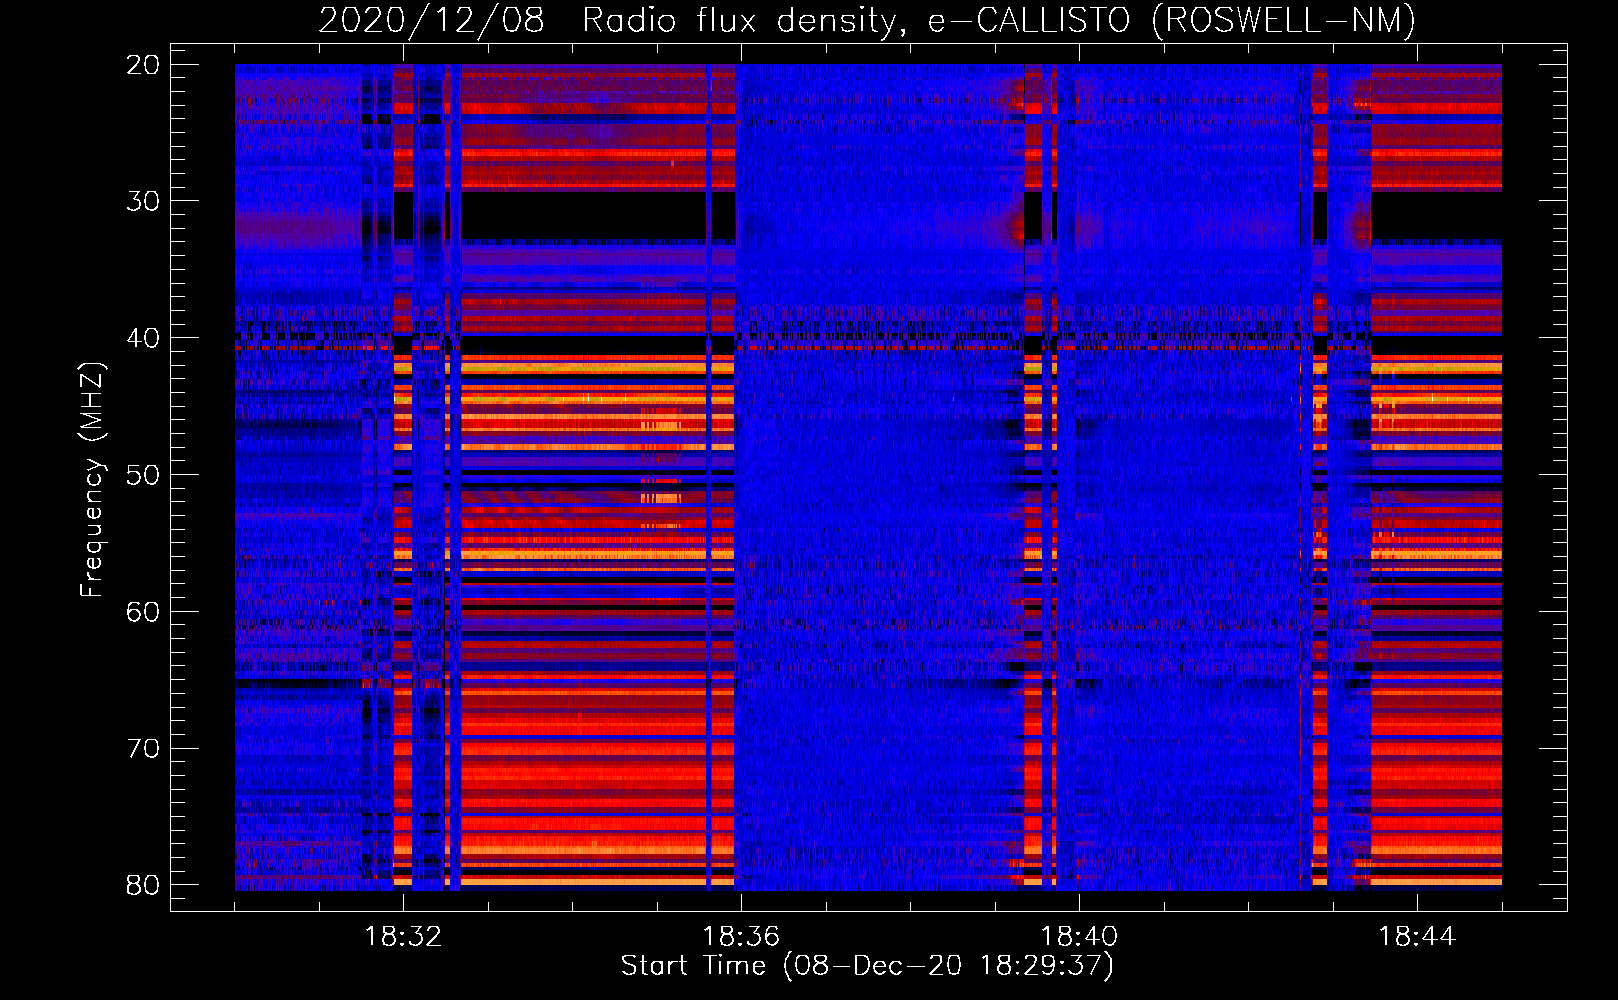This screenshot has height=1000, width=1618.
Task: Click the "Start Time (08-Dec-20 18:29:37)" axis label
Action: point(867,966)
